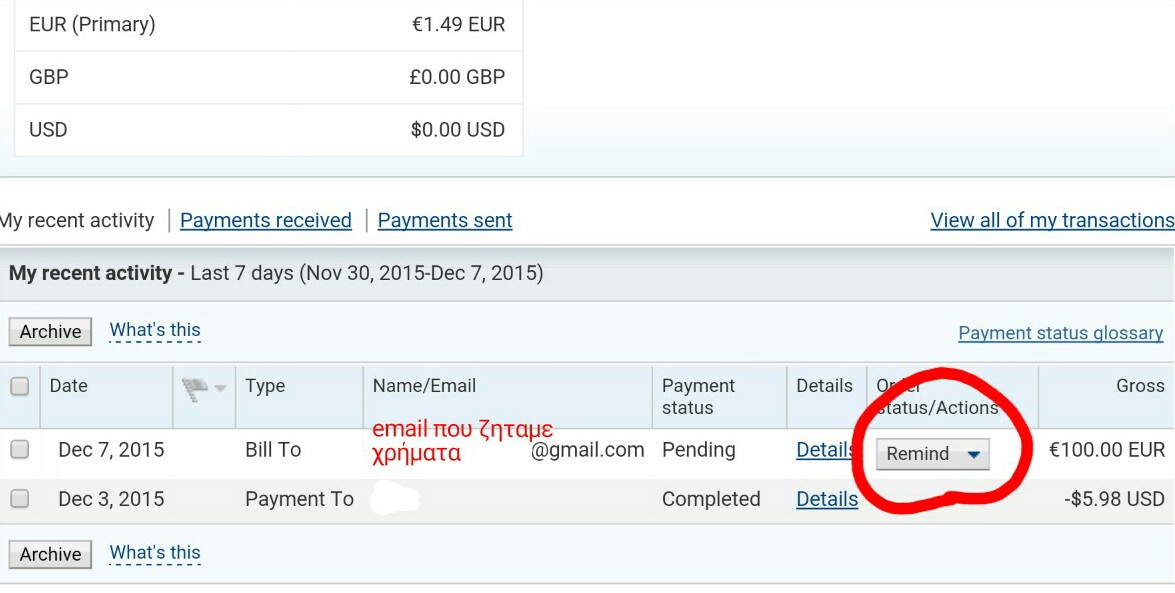This screenshot has height=593, width=1175.
Task: Click the top Archive button
Action: (50, 331)
